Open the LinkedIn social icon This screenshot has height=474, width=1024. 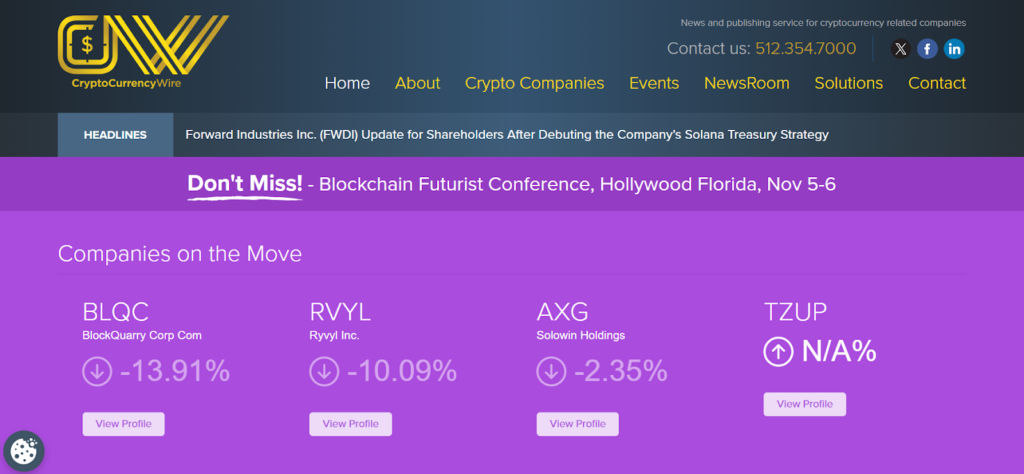(x=954, y=48)
